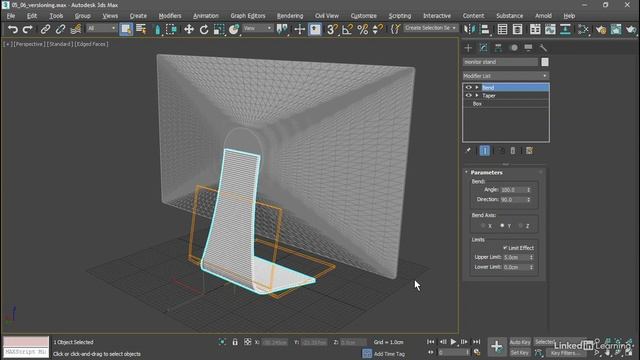
Task: Open the Modifiers menu
Action: pos(170,16)
